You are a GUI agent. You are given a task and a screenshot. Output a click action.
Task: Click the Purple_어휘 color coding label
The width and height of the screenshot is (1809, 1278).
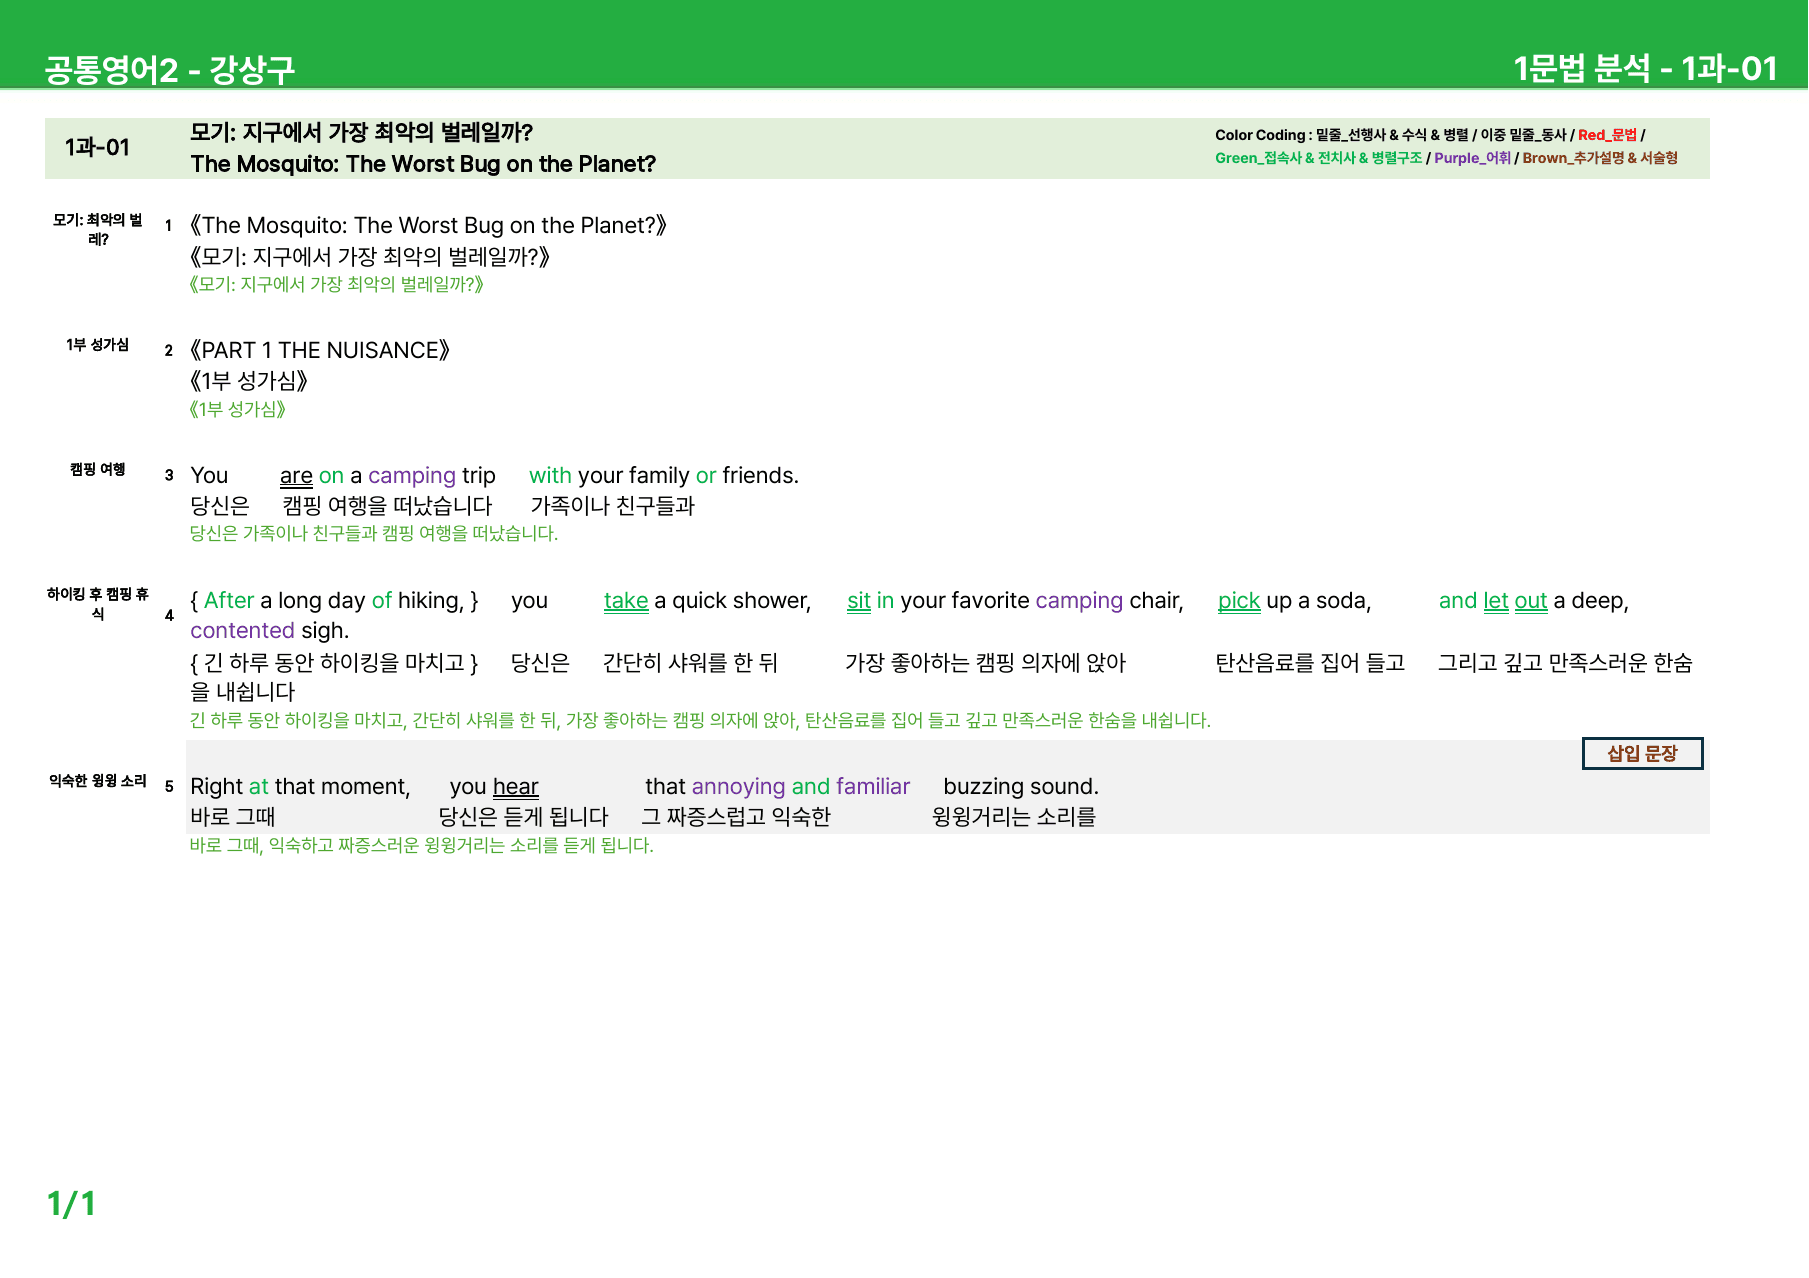(1472, 158)
